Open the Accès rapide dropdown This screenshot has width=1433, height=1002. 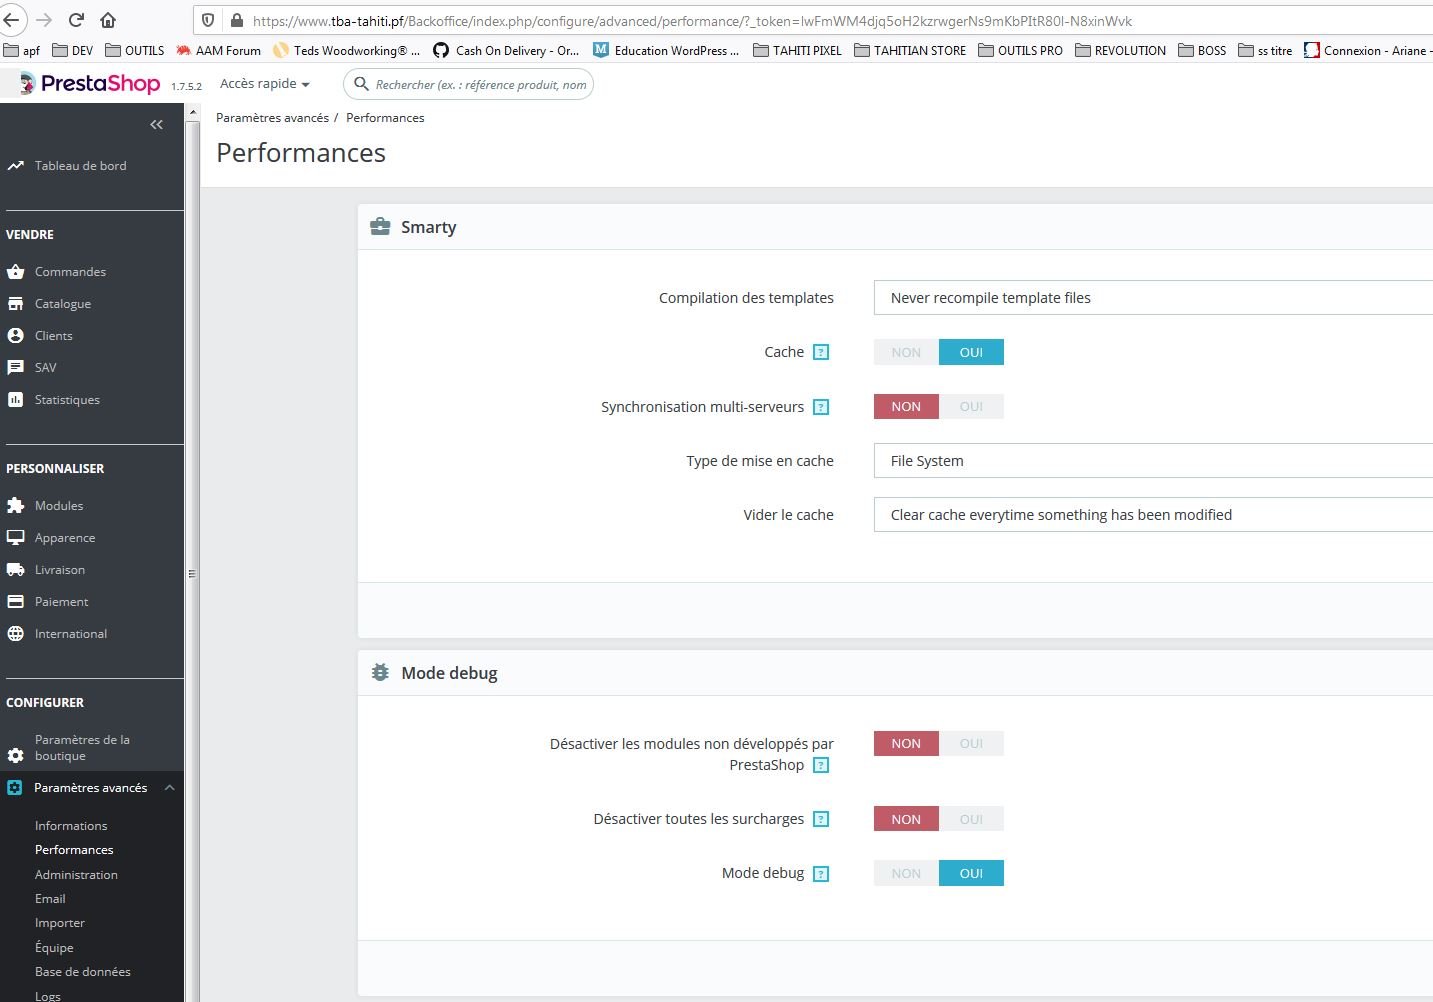coord(265,84)
